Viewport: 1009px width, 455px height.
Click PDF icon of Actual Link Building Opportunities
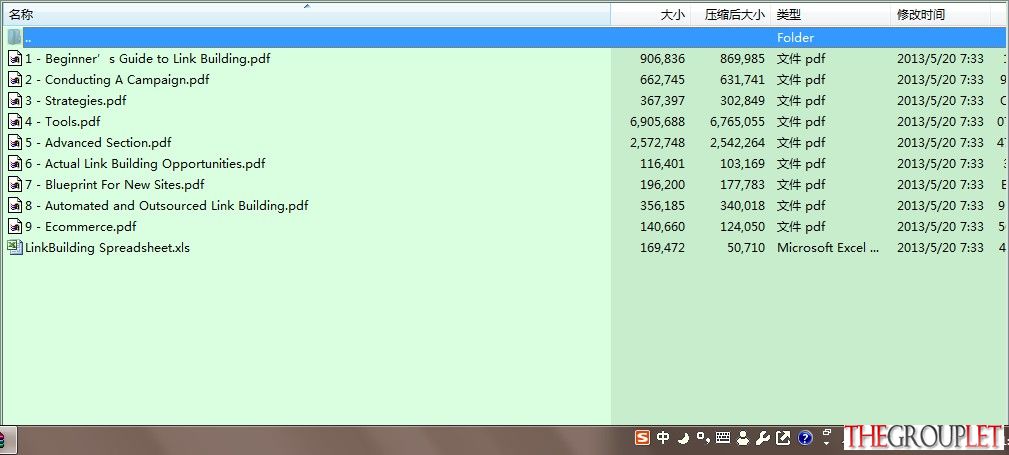(x=15, y=163)
